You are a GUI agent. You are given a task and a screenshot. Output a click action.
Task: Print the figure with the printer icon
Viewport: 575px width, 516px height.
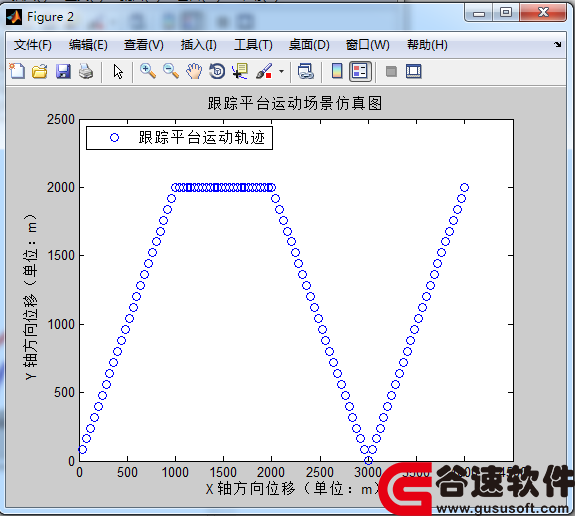(86, 71)
